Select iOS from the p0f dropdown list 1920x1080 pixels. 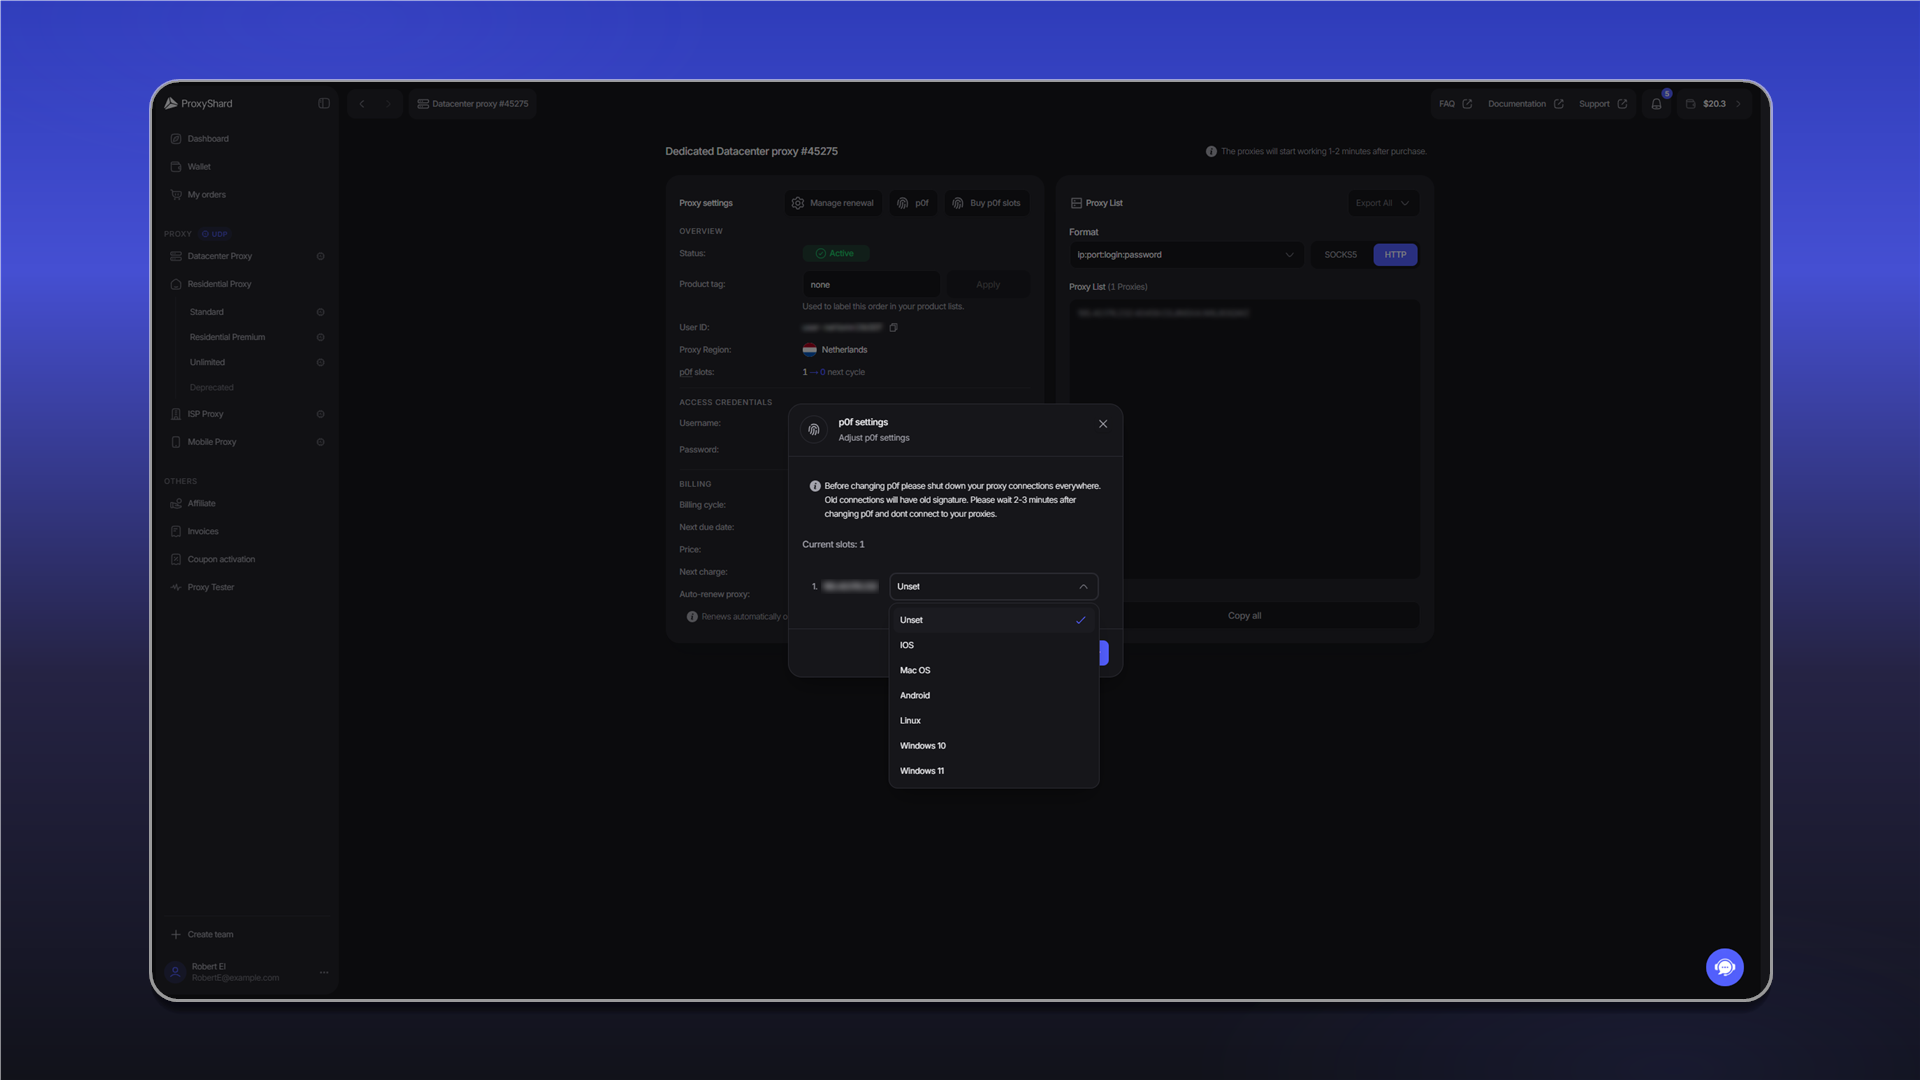(993, 645)
